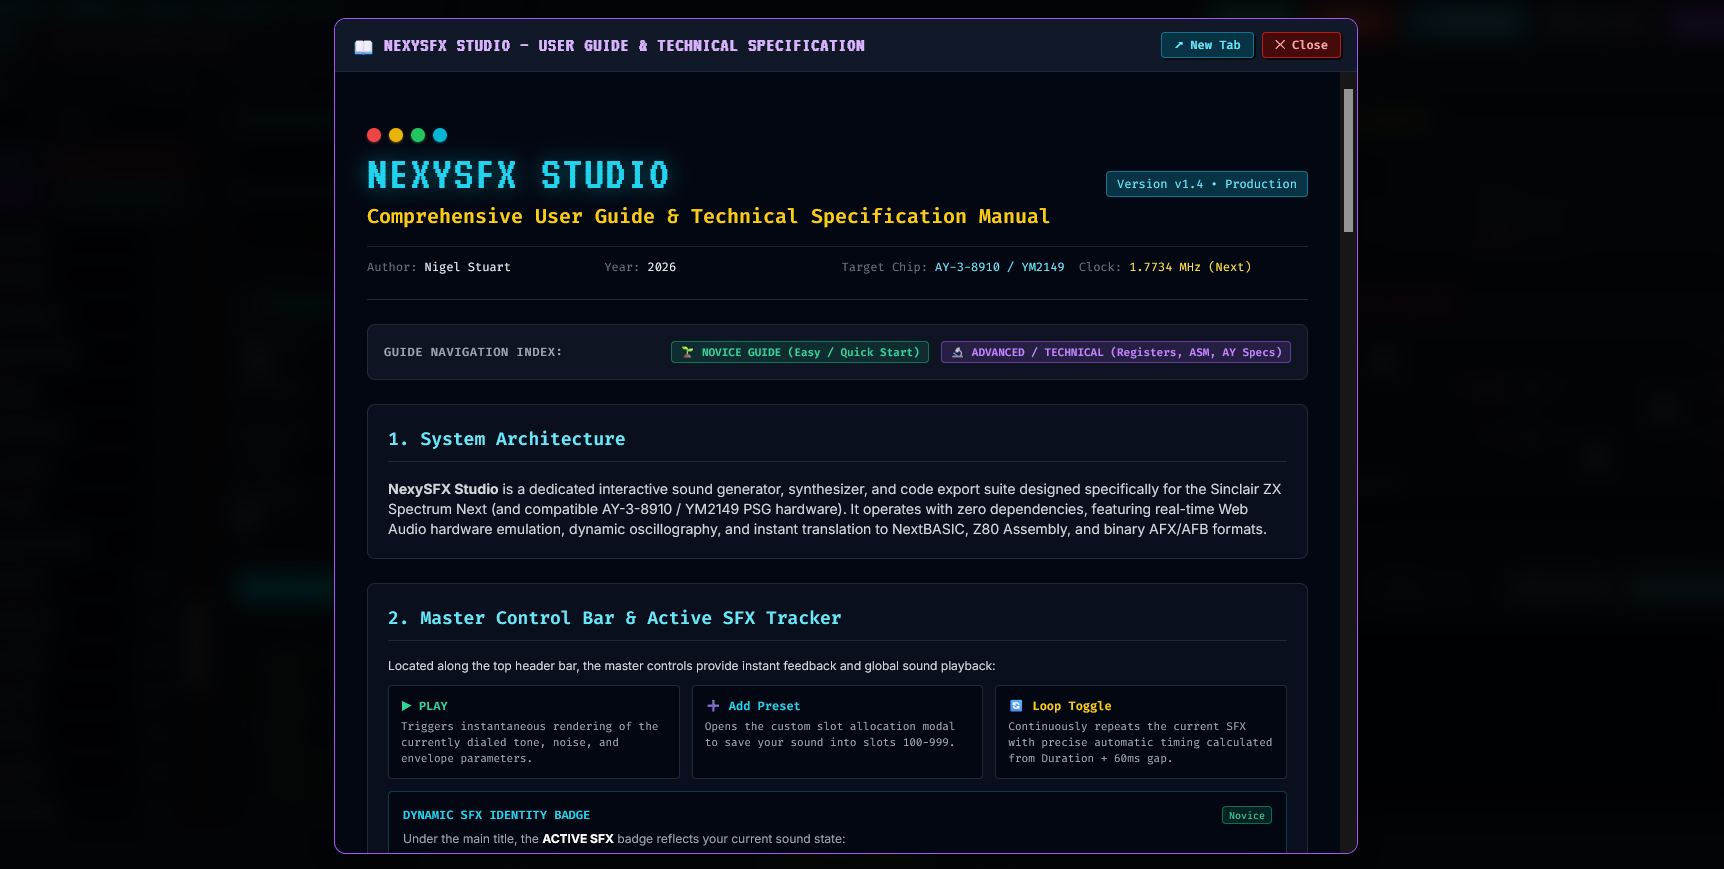Jump to Novice Guide quick start section
1724x869 pixels.
[x=800, y=352]
